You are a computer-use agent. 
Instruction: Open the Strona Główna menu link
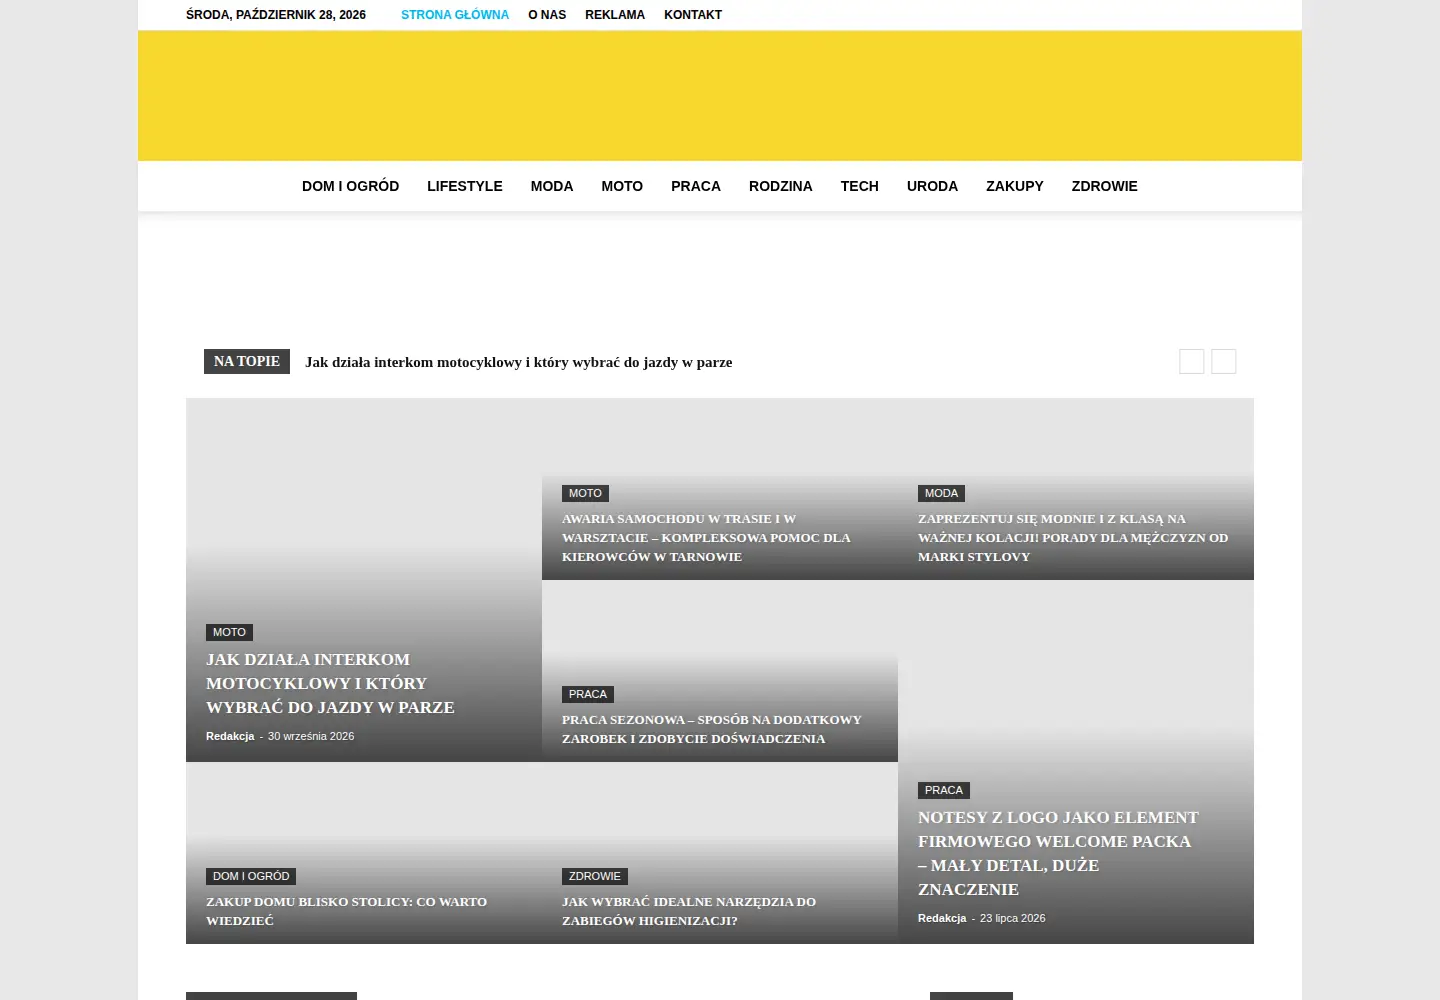(455, 15)
